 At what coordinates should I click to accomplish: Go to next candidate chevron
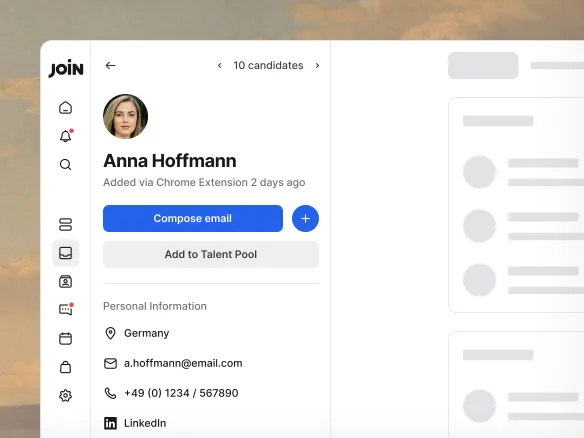point(317,66)
